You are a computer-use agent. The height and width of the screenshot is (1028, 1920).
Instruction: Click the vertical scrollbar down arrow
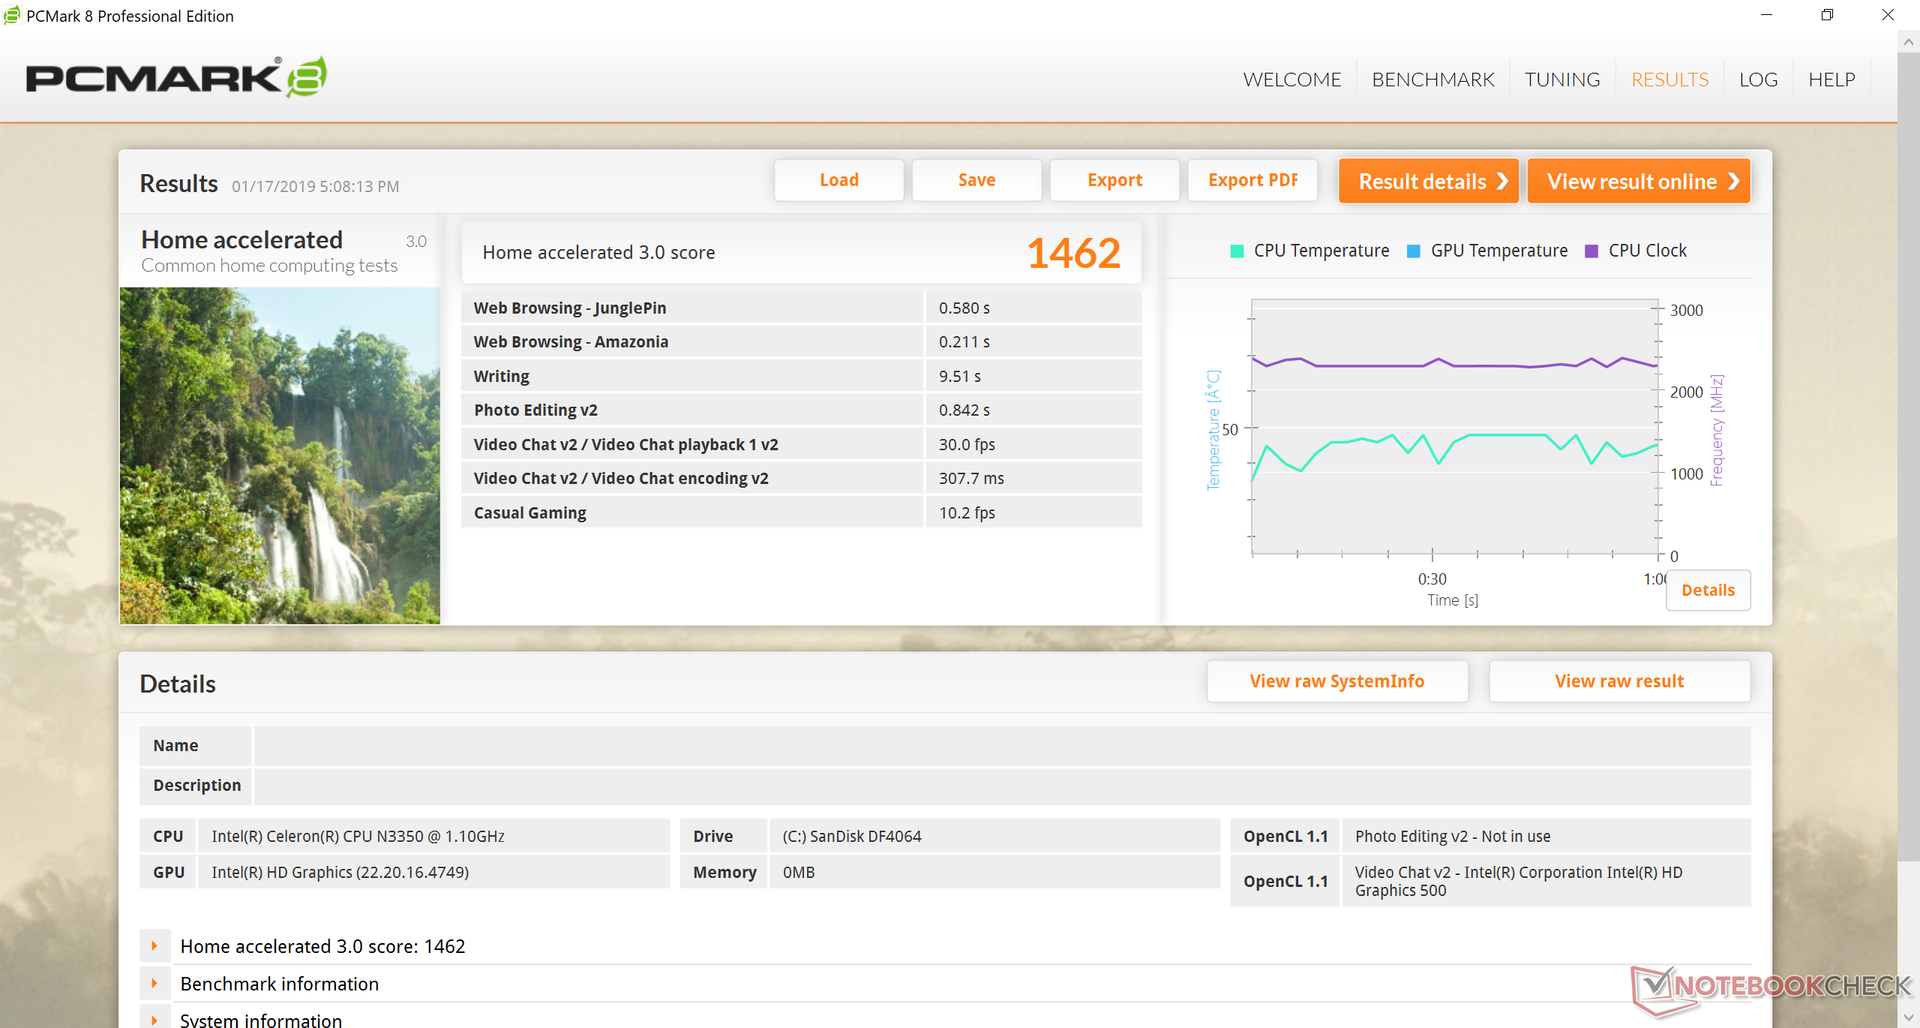pyautogui.click(x=1909, y=1017)
